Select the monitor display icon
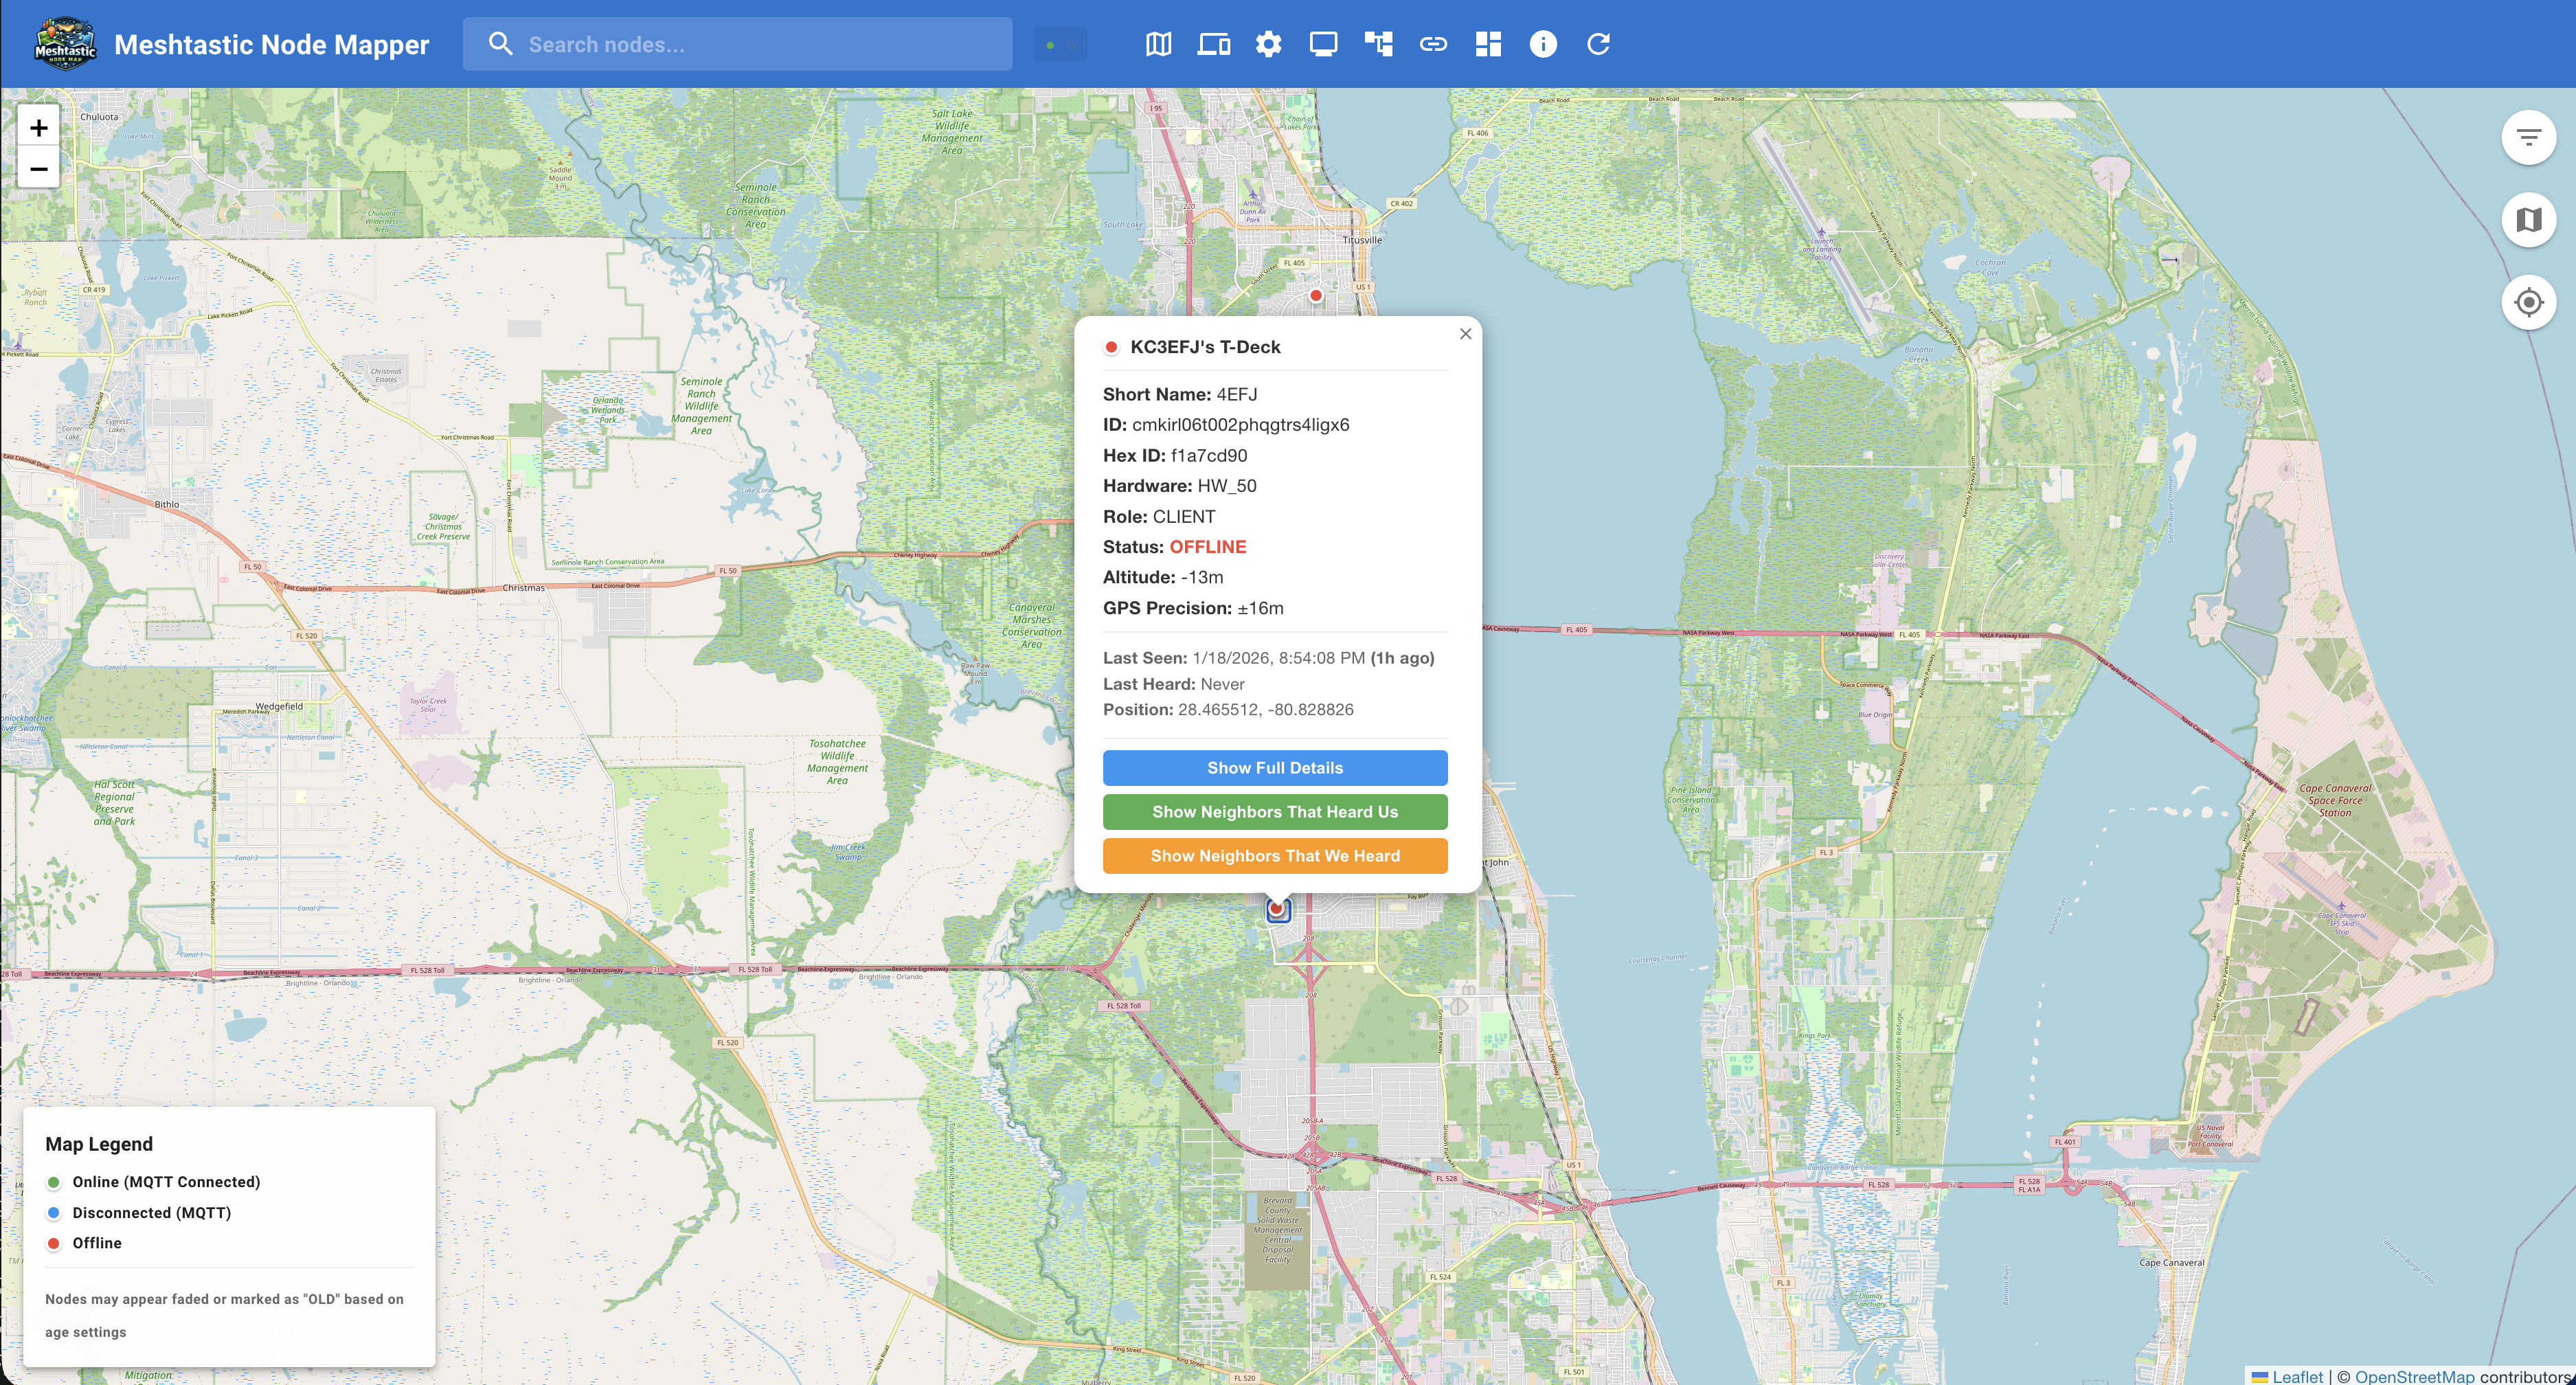Viewport: 2576px width, 1385px height. (x=1323, y=44)
